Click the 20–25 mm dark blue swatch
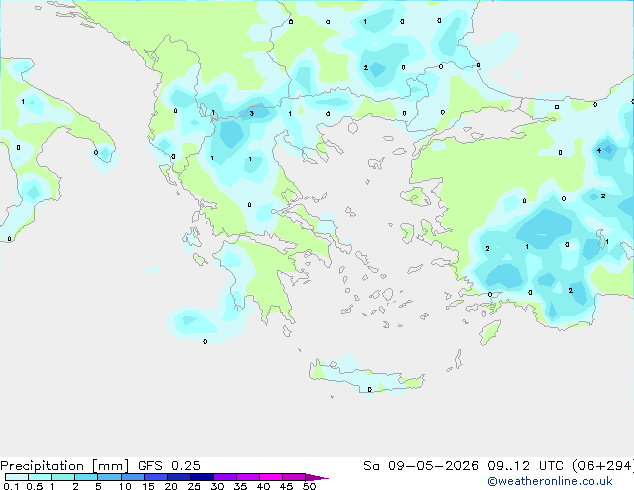 (x=178, y=477)
